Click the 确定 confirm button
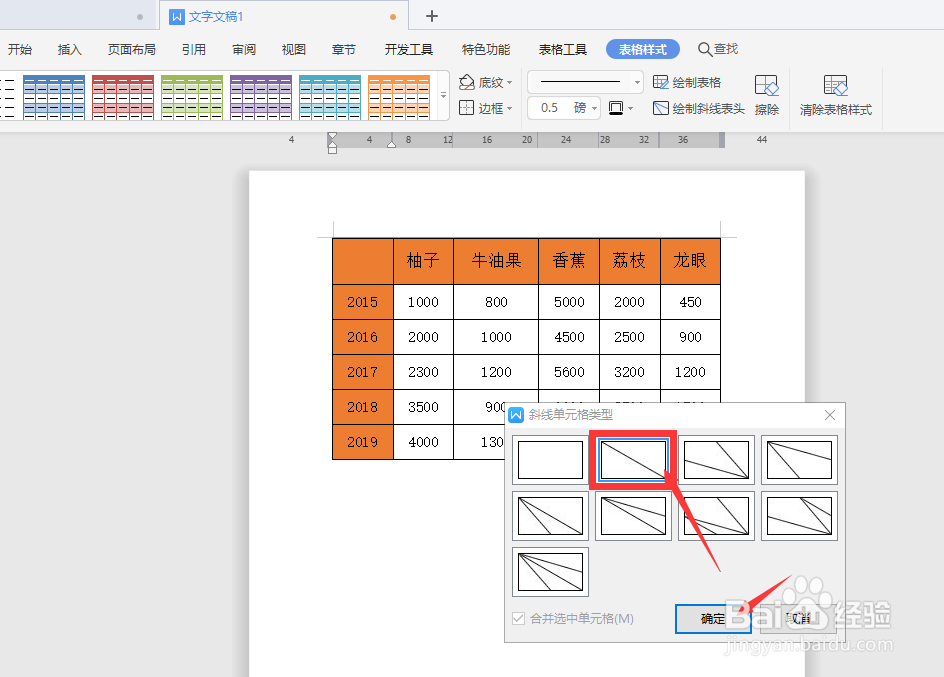This screenshot has height=677, width=944. pyautogui.click(x=713, y=618)
